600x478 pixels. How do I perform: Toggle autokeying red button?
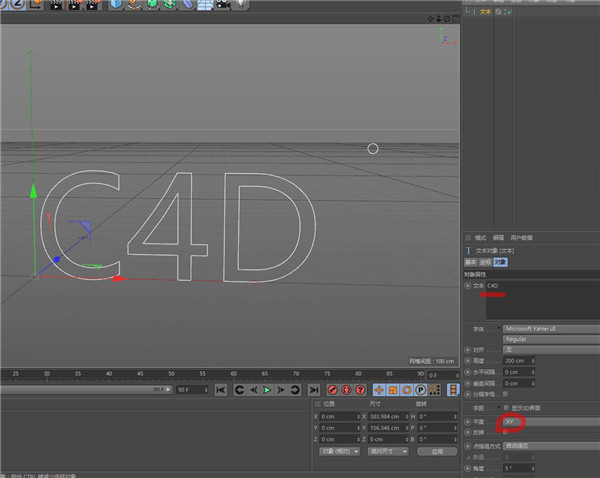[346, 390]
